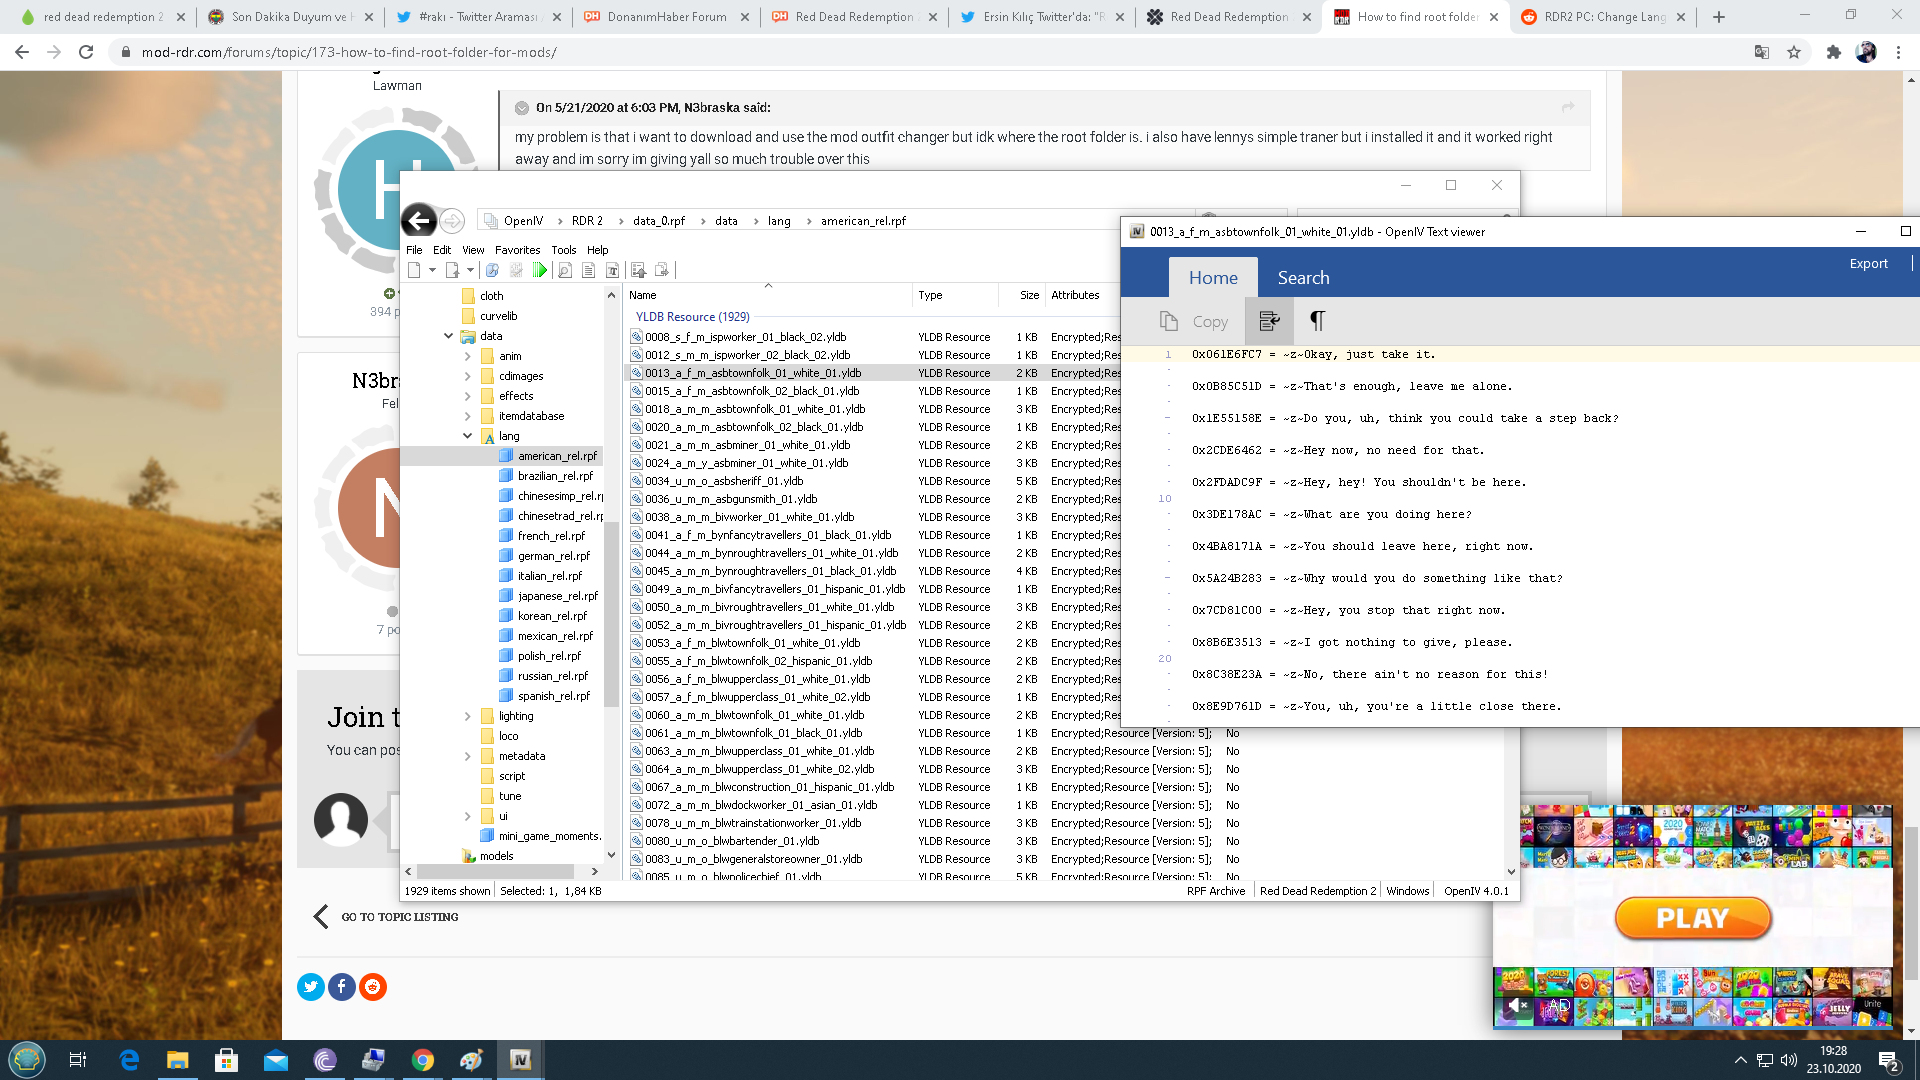Click the extract-pages icon at toolbar end
The height and width of the screenshot is (1080, 1920).
[x=662, y=270]
